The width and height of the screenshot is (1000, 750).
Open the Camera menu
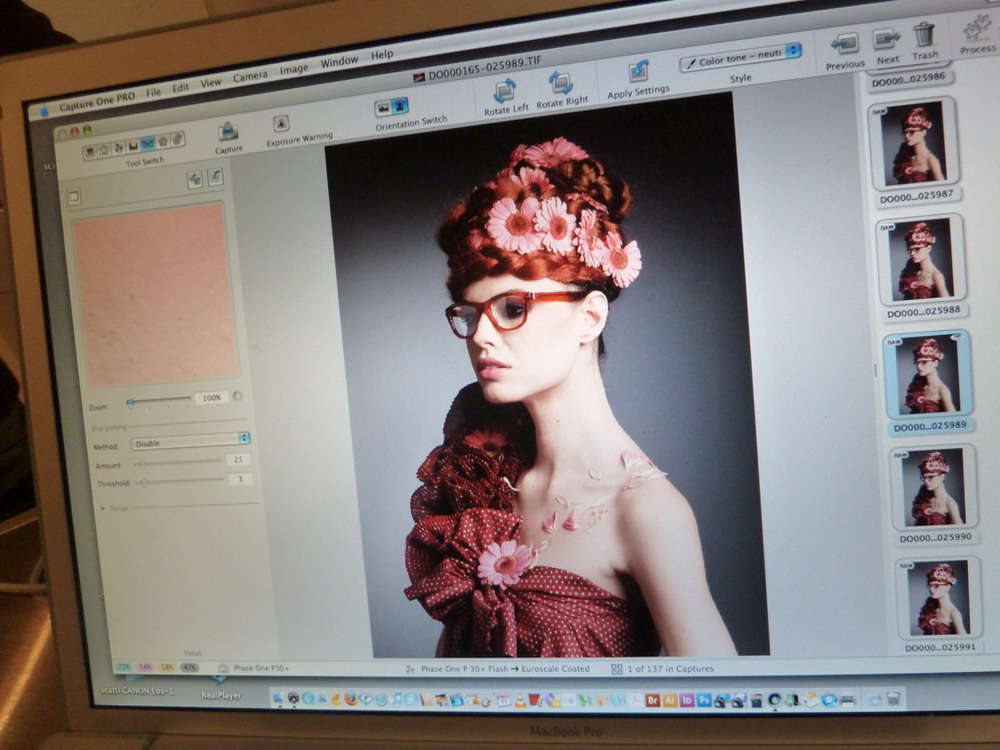pos(250,77)
